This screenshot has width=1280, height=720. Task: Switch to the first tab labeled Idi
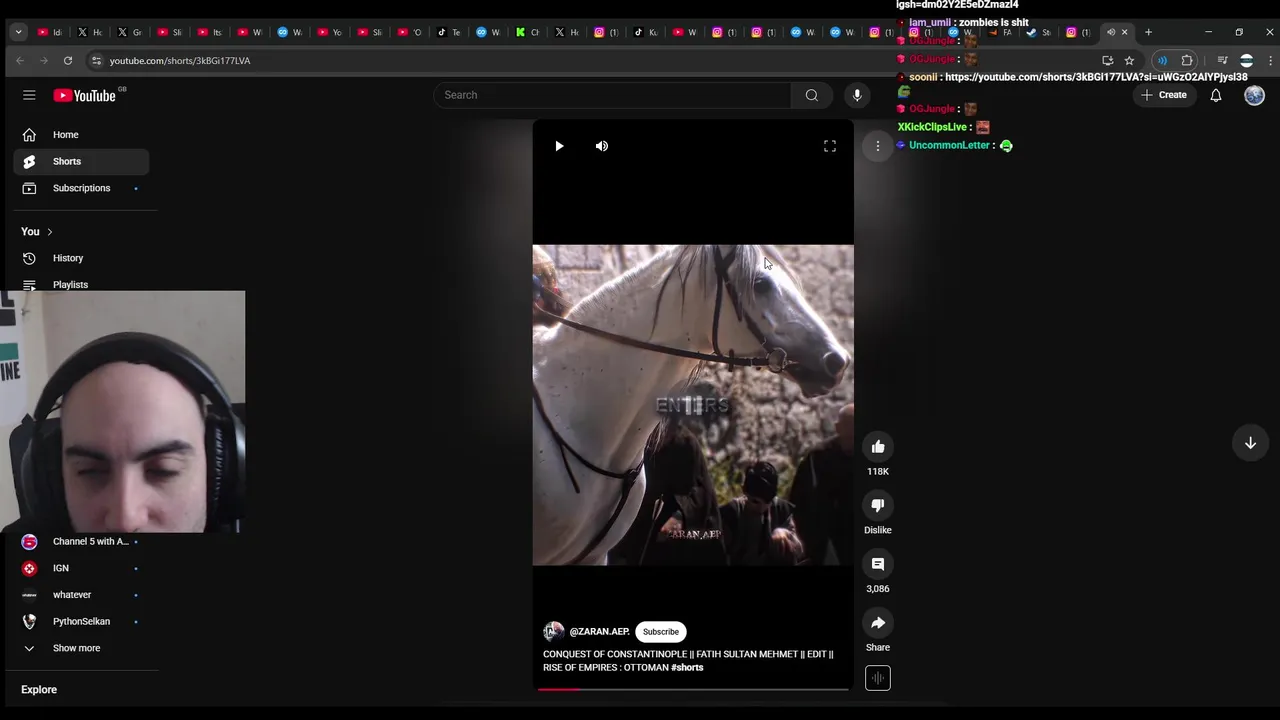click(51, 32)
